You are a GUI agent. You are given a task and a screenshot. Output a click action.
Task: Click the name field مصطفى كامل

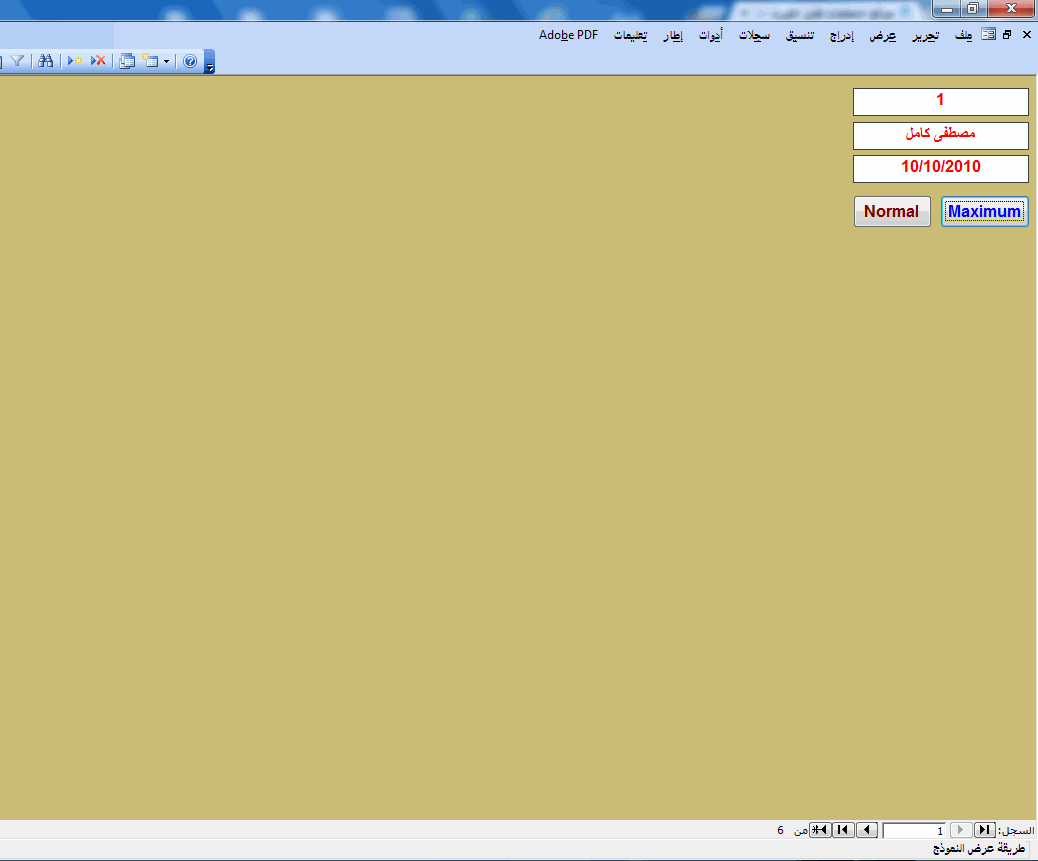point(941,136)
